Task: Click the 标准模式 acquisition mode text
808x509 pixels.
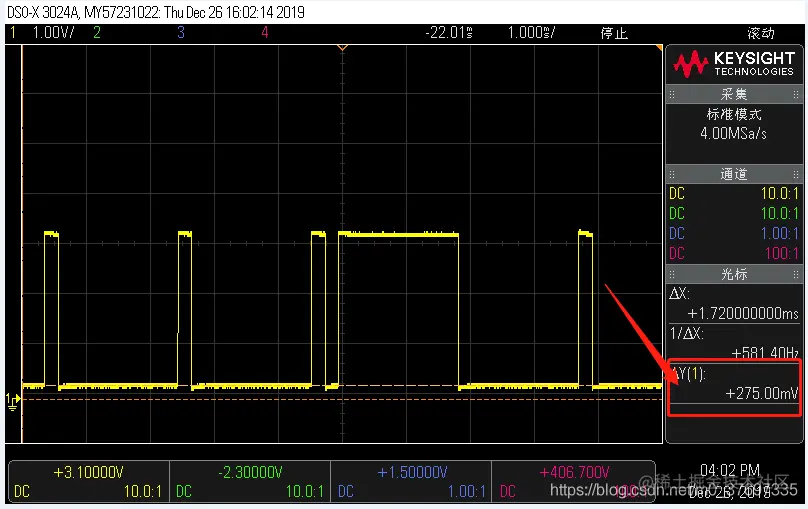Action: 734,114
